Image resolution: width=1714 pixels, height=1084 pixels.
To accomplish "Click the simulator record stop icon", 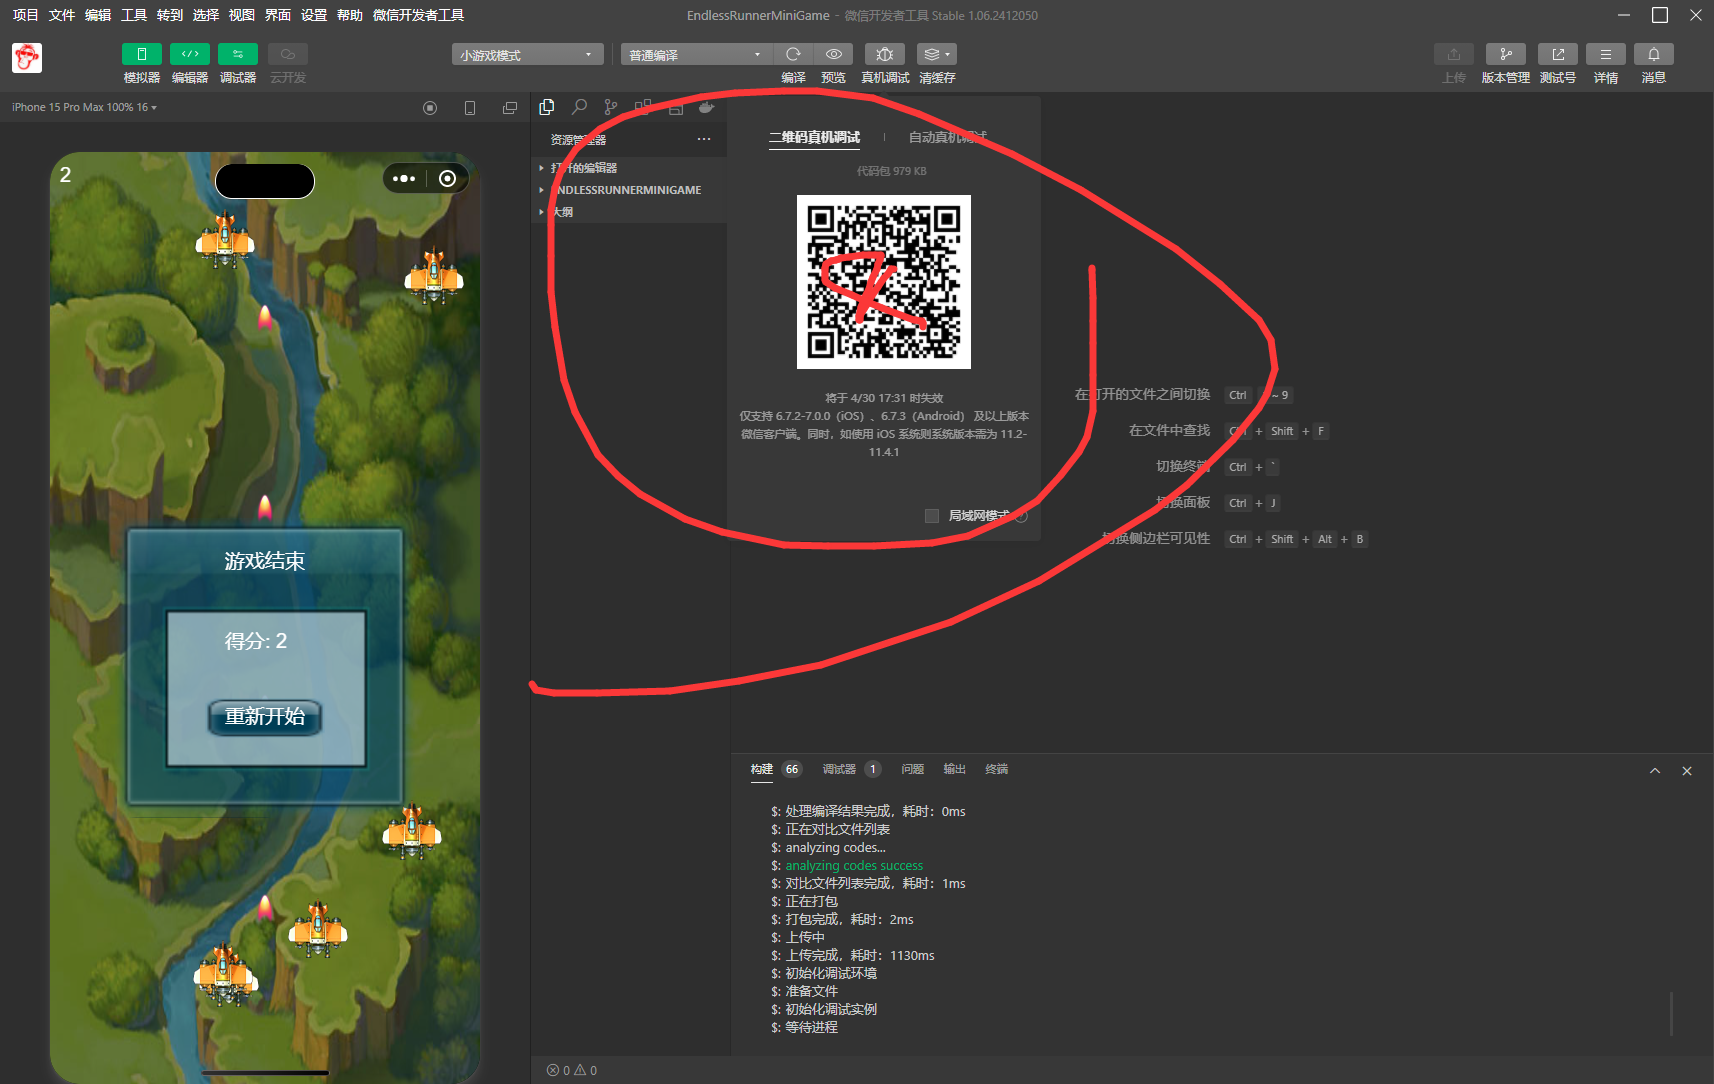I will coord(430,108).
